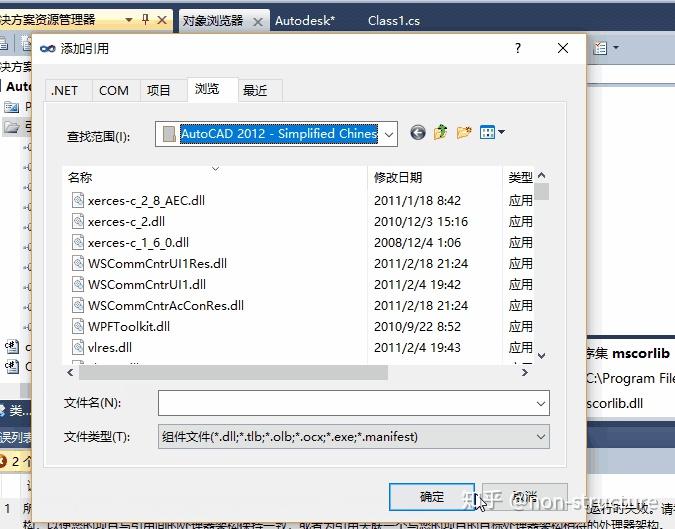The image size is (675, 529).
Task: Close the 添加引用 dialog
Action: tap(563, 48)
